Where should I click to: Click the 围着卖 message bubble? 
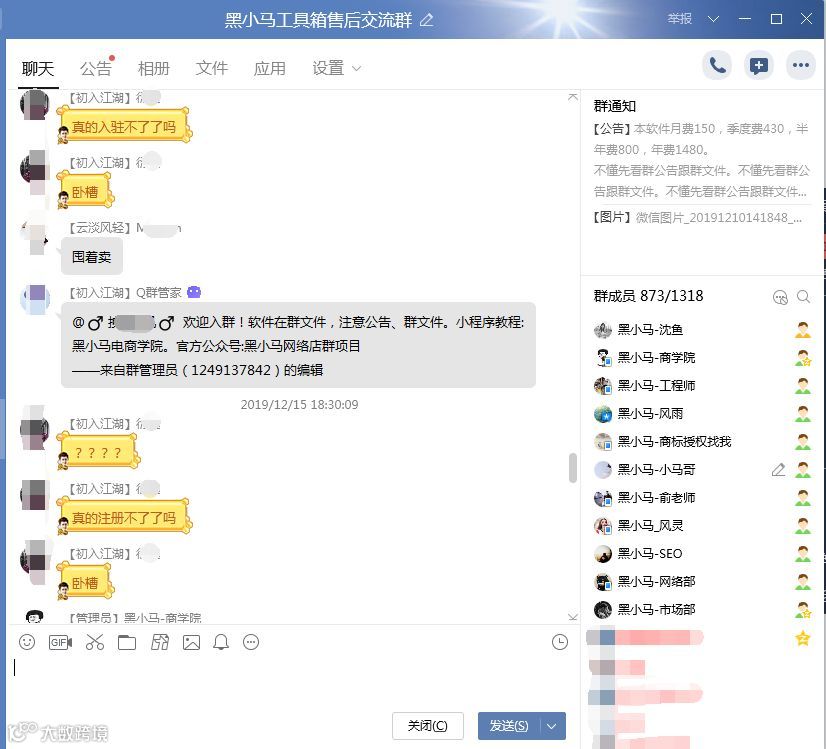(92, 257)
